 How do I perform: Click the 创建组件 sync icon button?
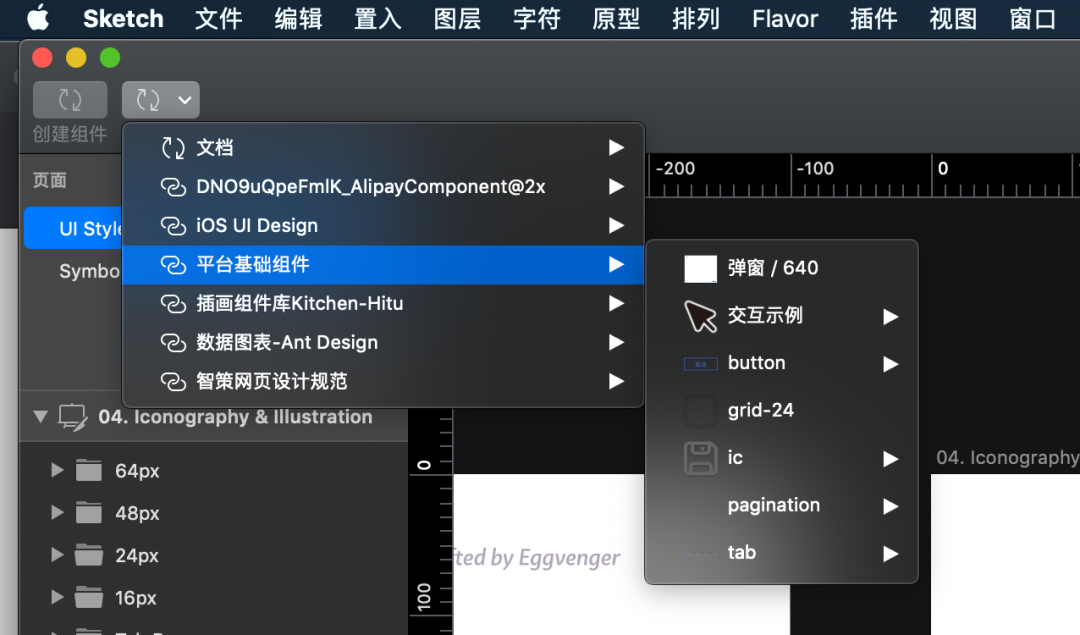click(x=70, y=100)
